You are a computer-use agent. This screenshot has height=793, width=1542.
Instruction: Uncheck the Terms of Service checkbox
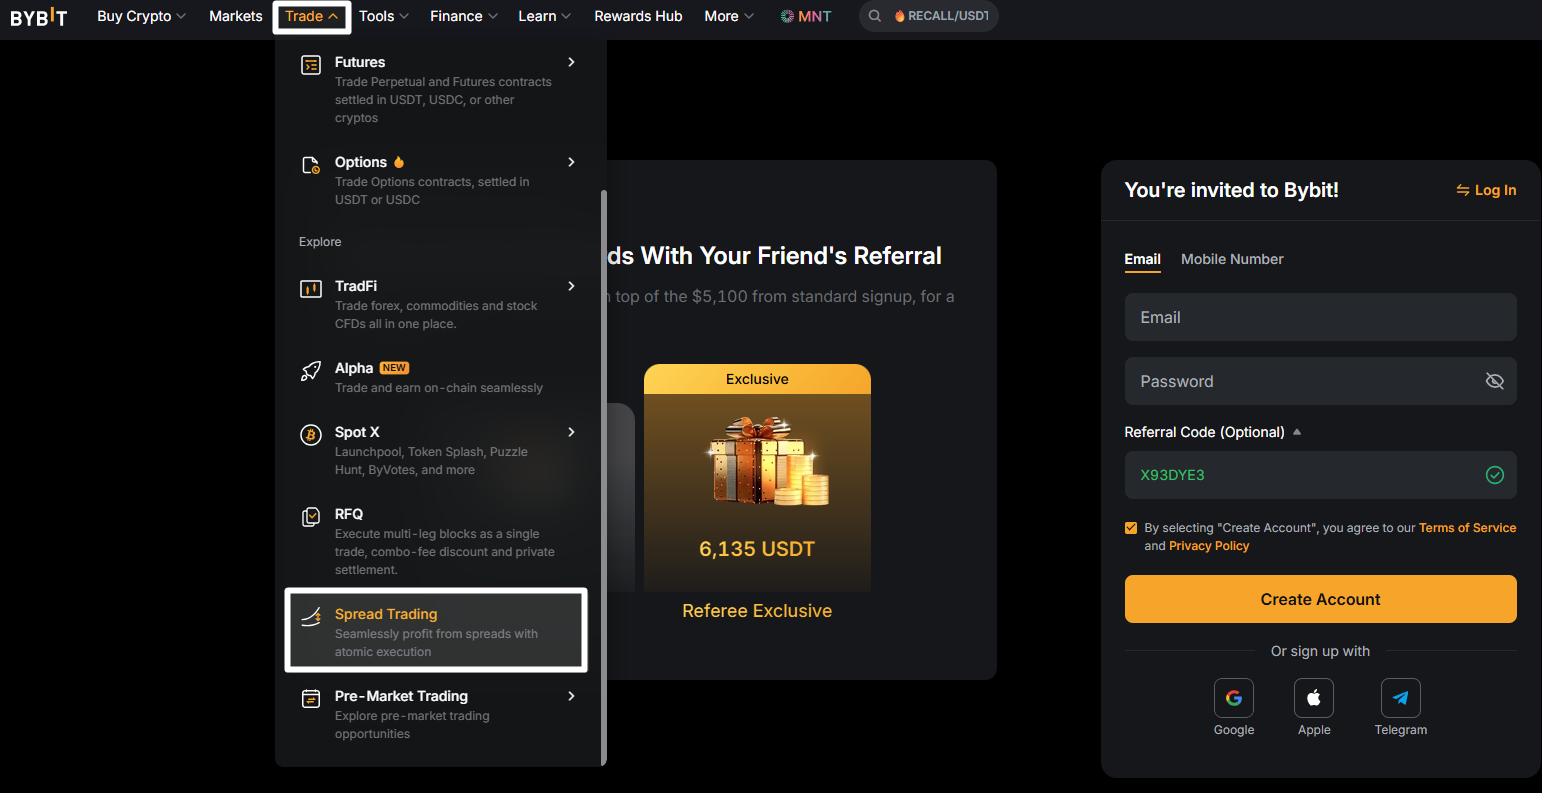click(x=1131, y=528)
